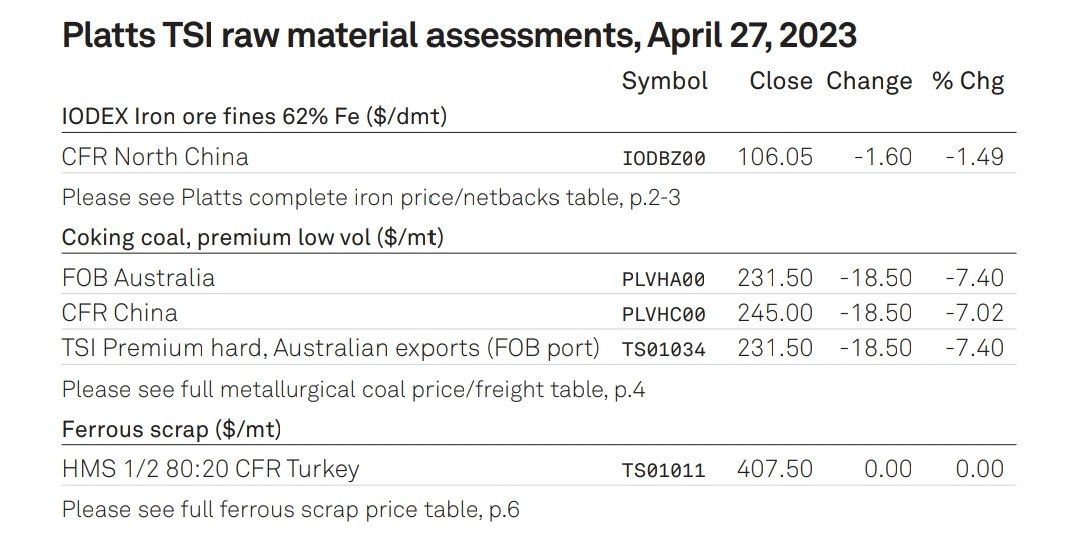Viewport: 1080px width, 556px height.
Task: Click the IODEX Iron ore fines section heading
Action: click(x=255, y=116)
